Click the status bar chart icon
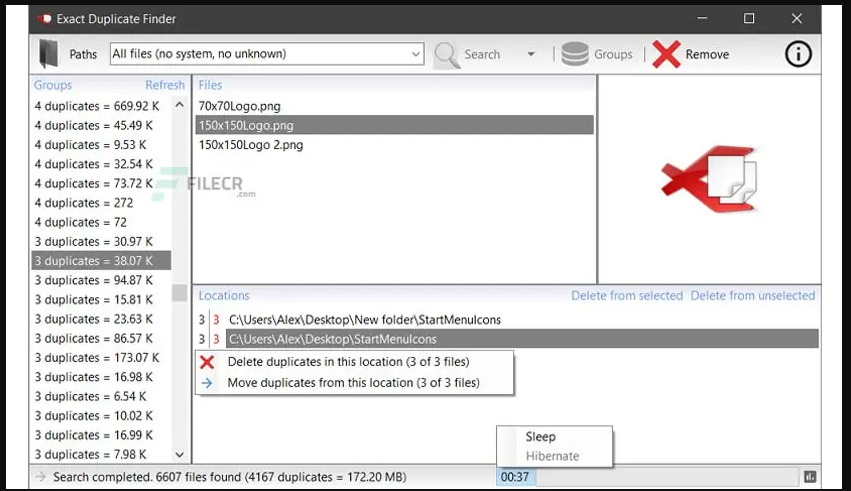Image resolution: width=851 pixels, height=491 pixels. (810, 477)
